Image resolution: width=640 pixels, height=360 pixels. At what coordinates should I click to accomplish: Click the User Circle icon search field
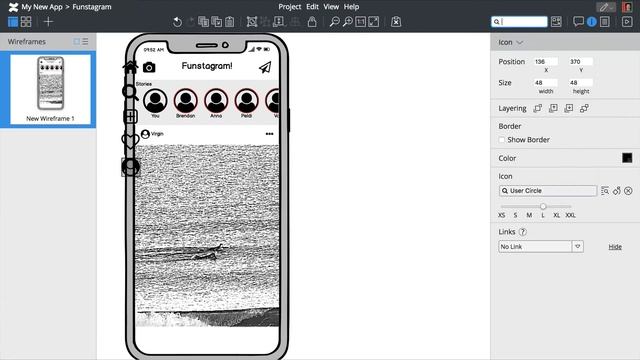[x=548, y=191]
